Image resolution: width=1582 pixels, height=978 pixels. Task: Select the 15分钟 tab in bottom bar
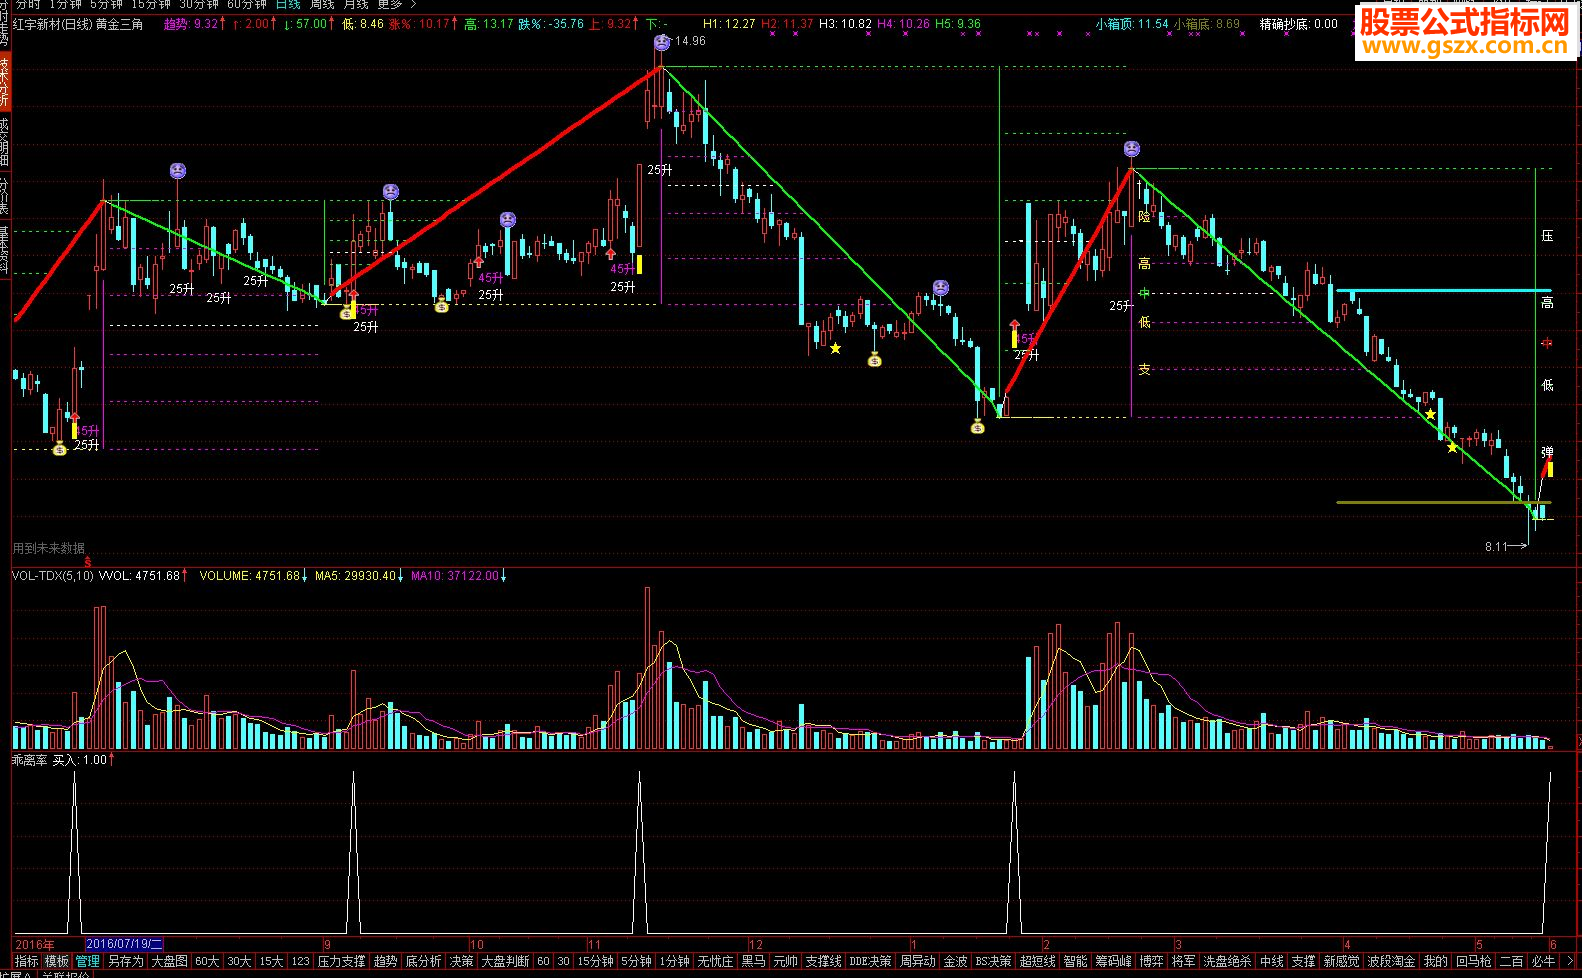(596, 961)
